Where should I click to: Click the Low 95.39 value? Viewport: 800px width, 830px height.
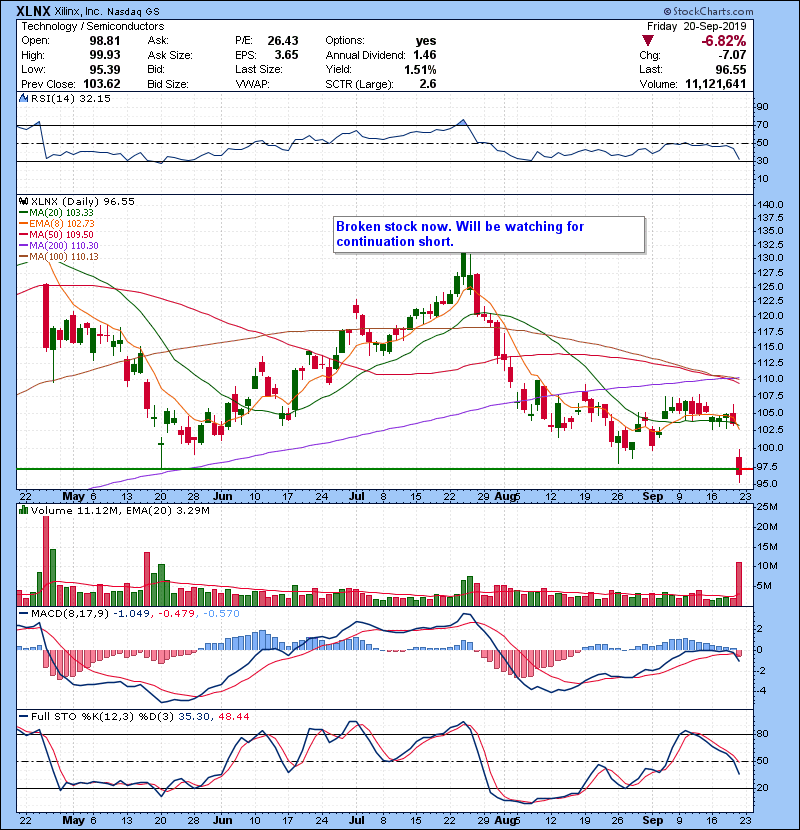[105, 69]
